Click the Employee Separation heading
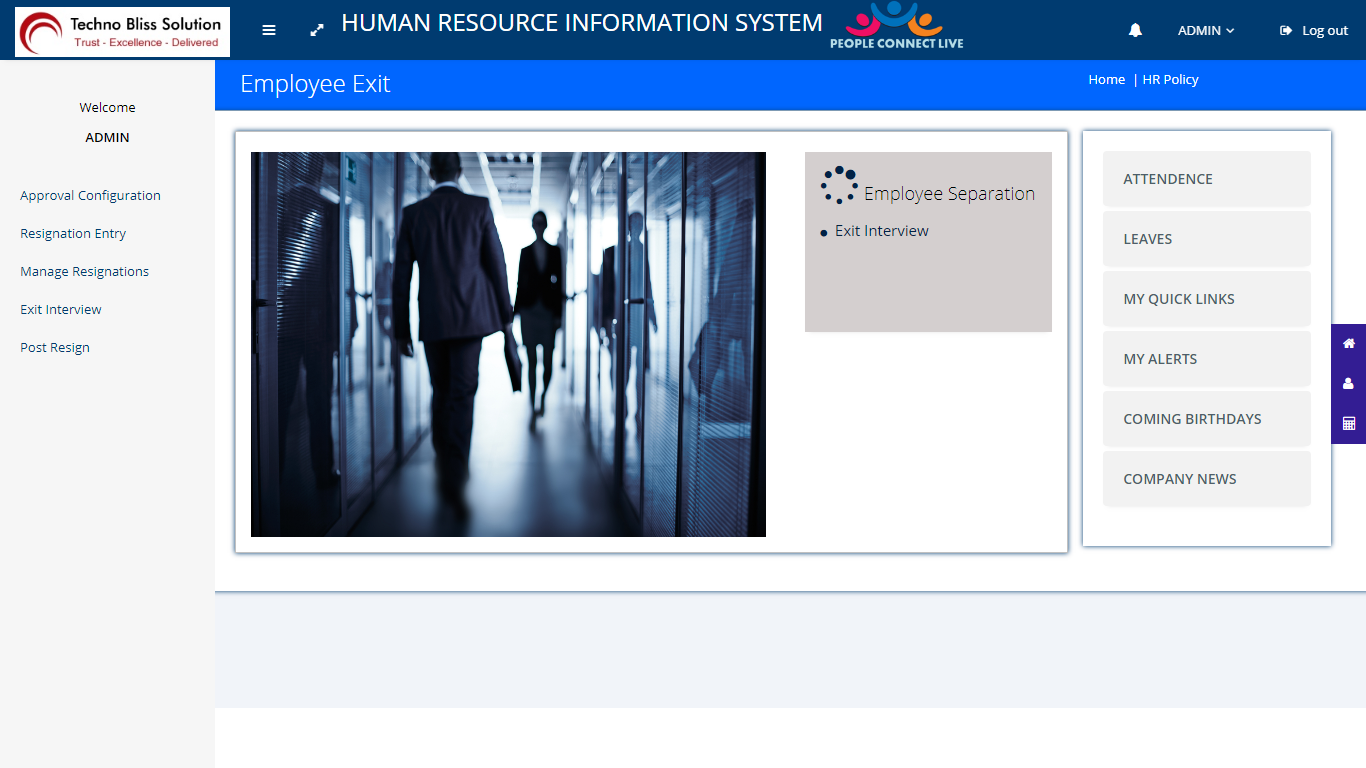The width and height of the screenshot is (1366, 768). [x=950, y=194]
